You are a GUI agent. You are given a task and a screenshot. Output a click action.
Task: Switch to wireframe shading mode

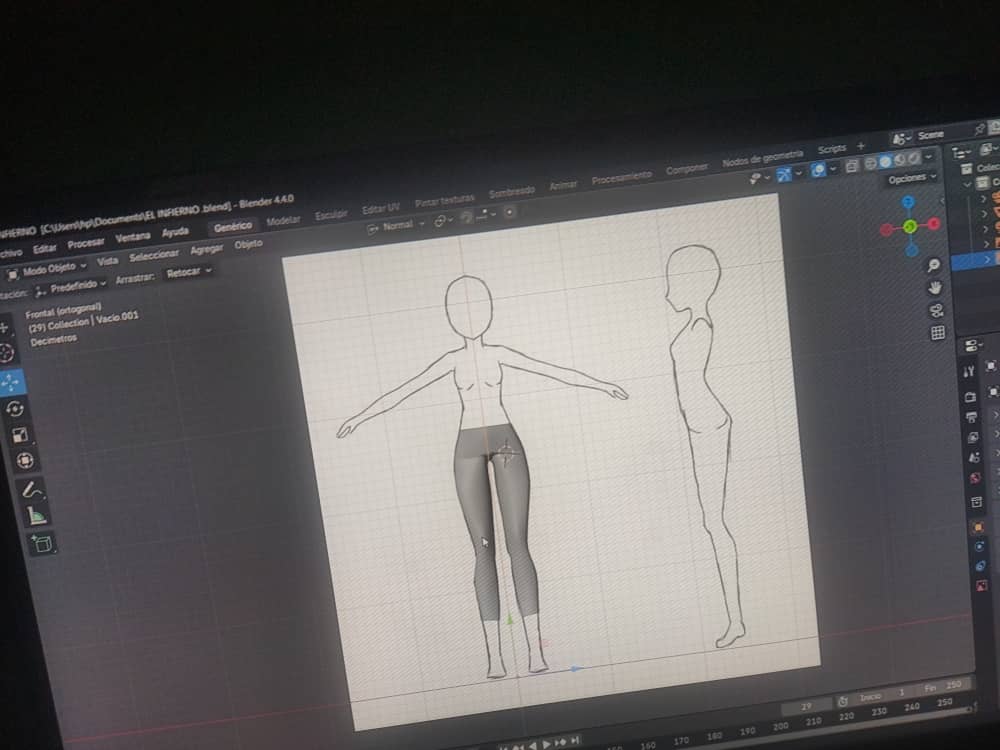[870, 164]
